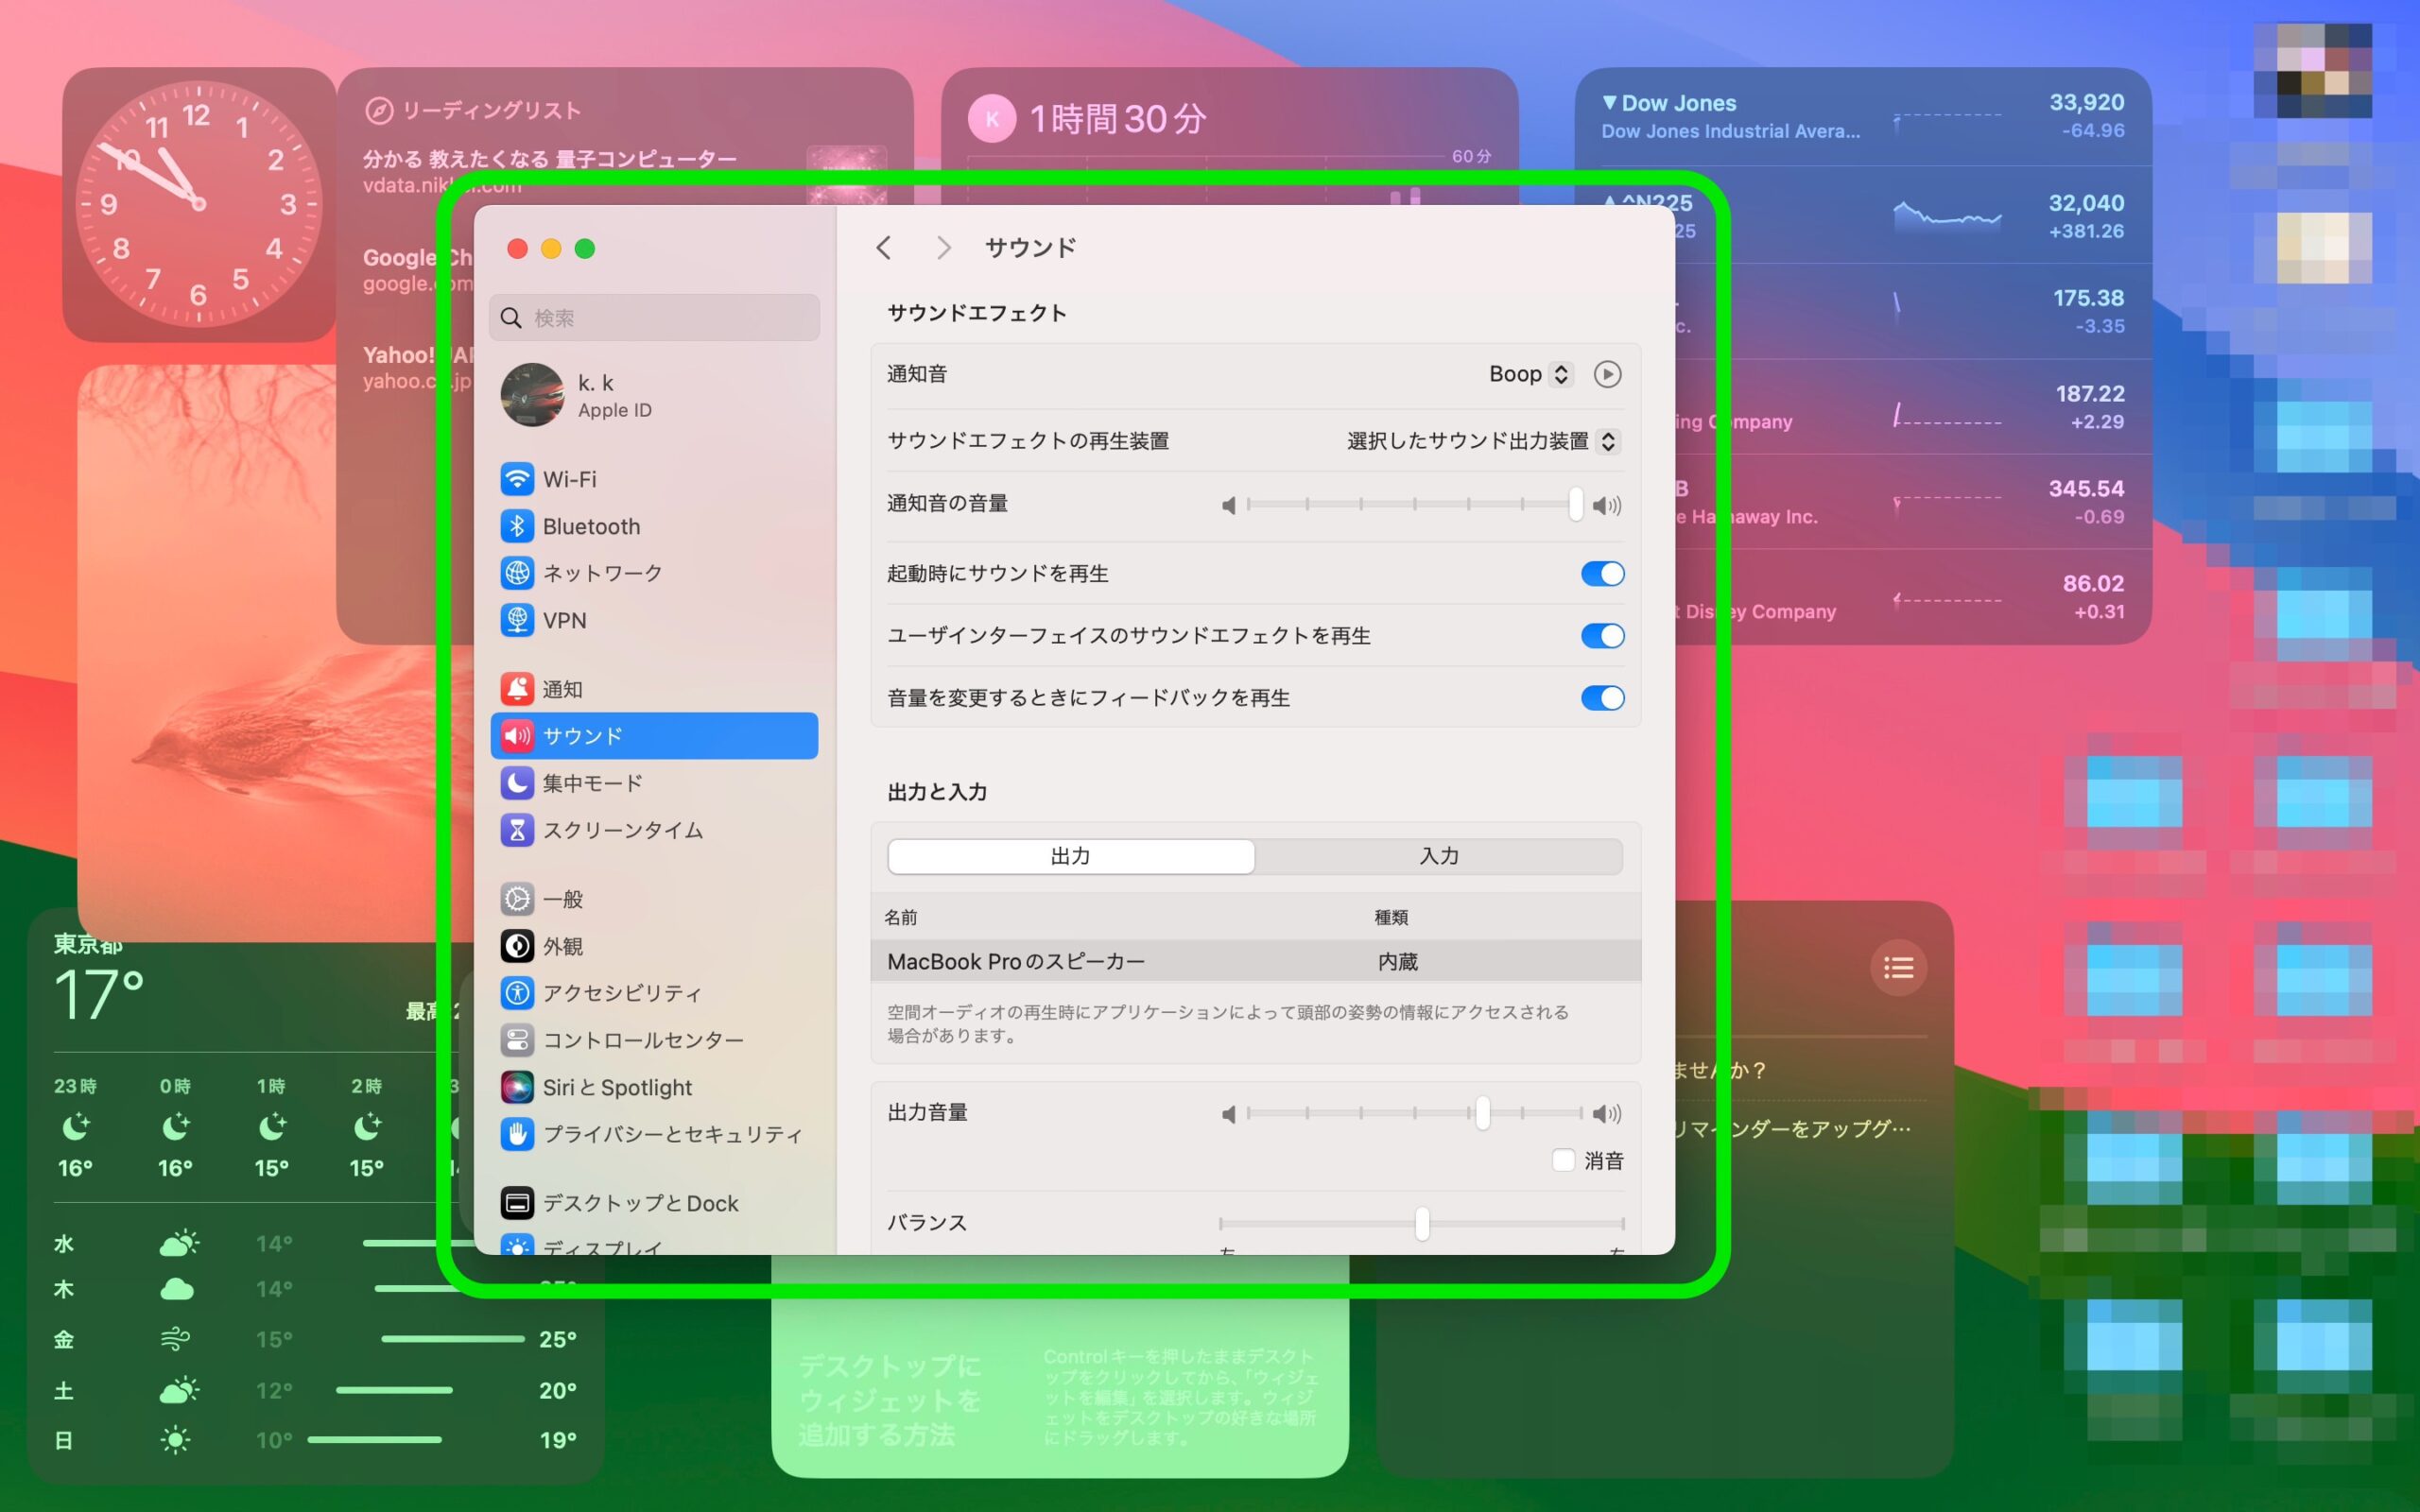
Task: Open the 通知音 Boop dropdown
Action: (1530, 374)
